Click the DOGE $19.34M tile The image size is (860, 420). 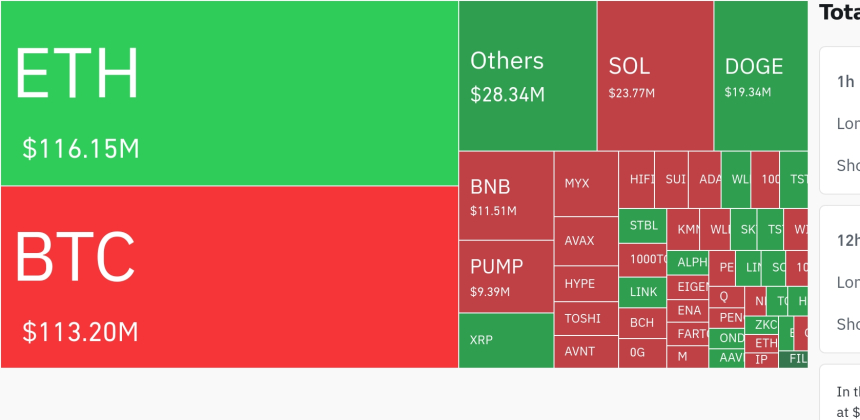click(760, 76)
